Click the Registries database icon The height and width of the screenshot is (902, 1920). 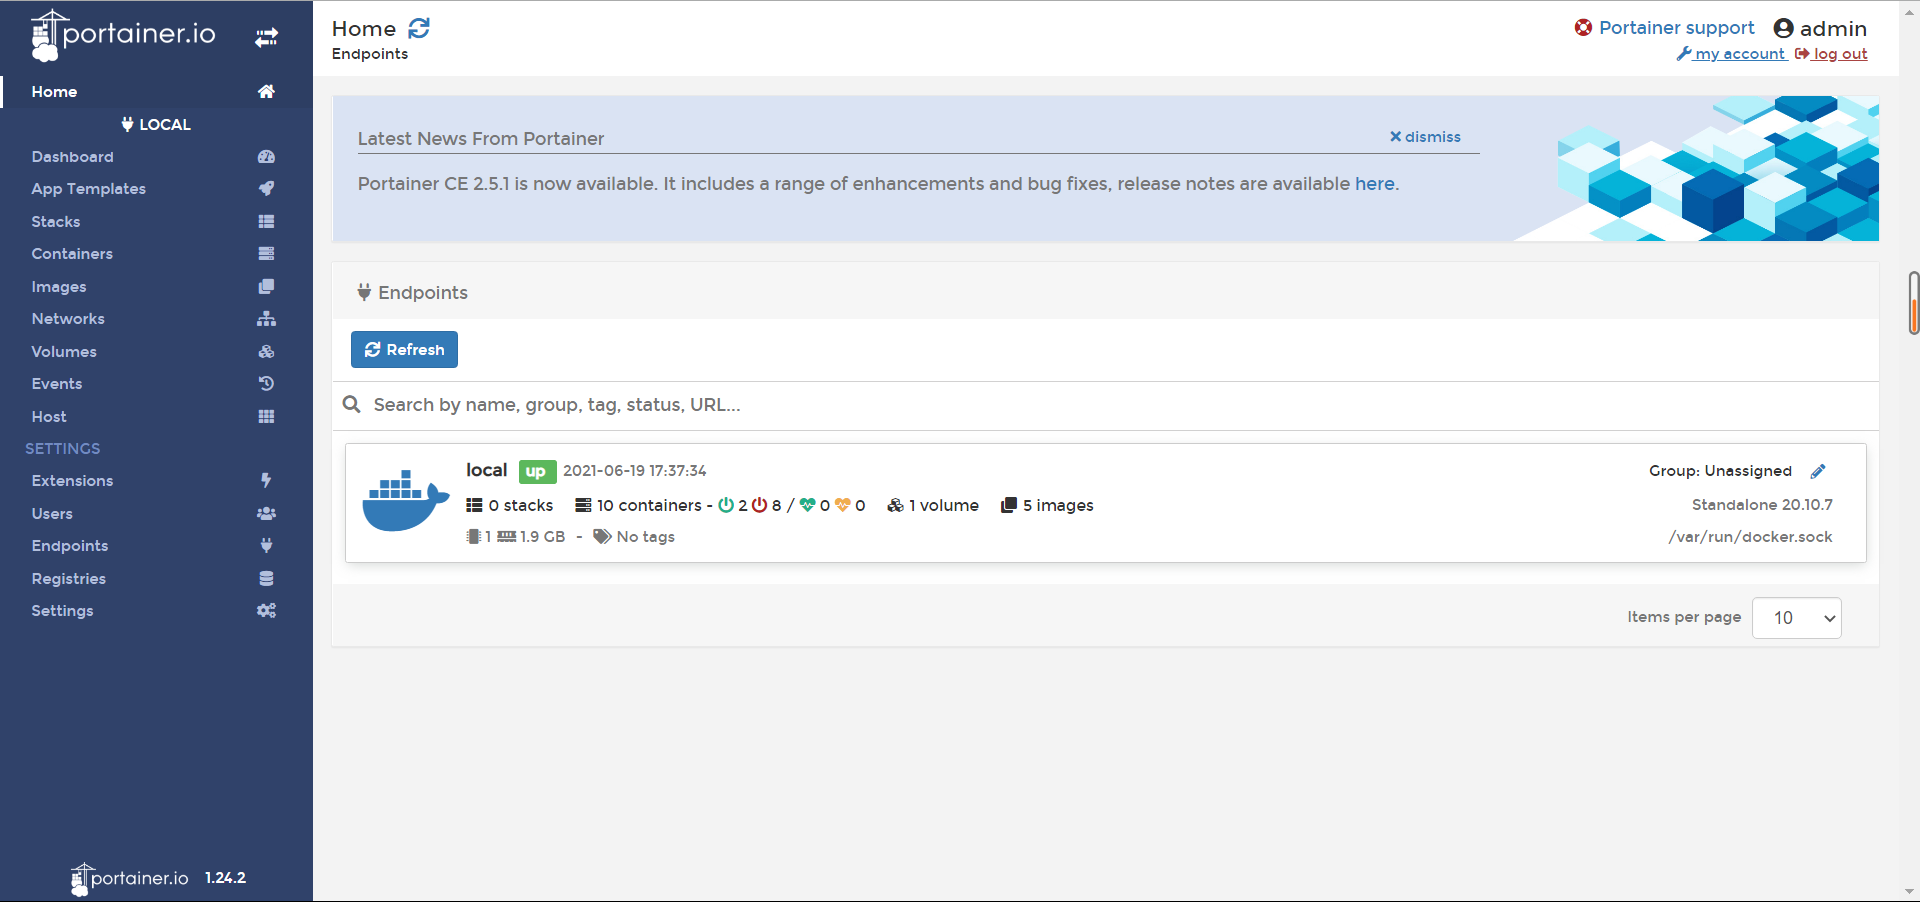click(266, 579)
